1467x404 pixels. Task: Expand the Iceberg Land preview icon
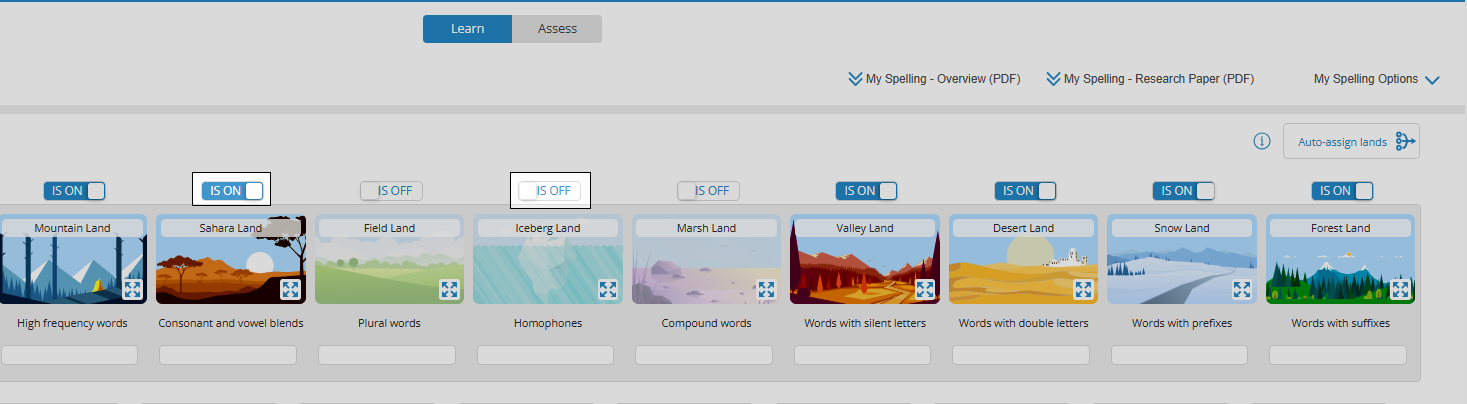607,289
